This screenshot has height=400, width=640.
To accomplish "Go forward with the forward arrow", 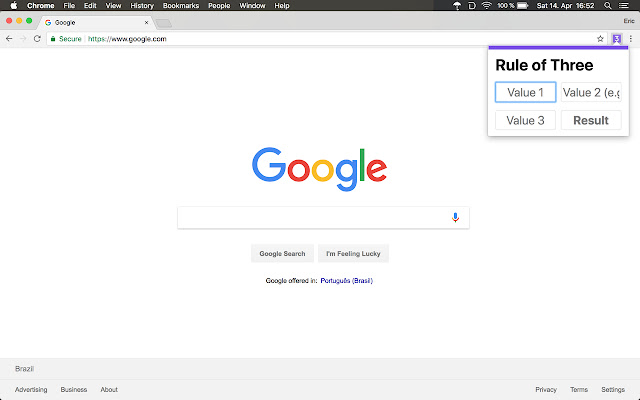I will tap(23, 39).
